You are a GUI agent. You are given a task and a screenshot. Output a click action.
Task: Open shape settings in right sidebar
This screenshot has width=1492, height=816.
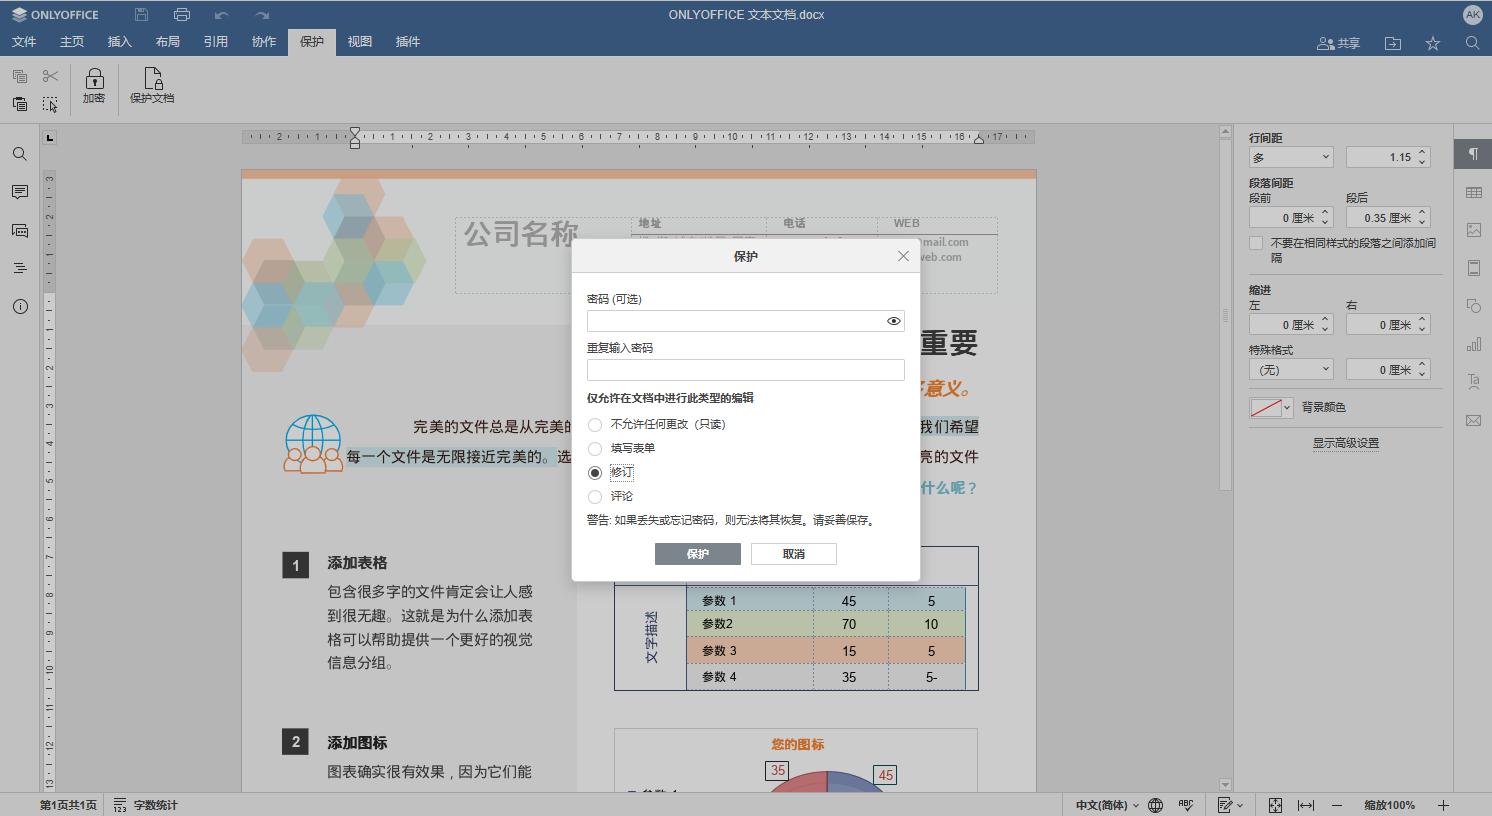[x=1473, y=306]
